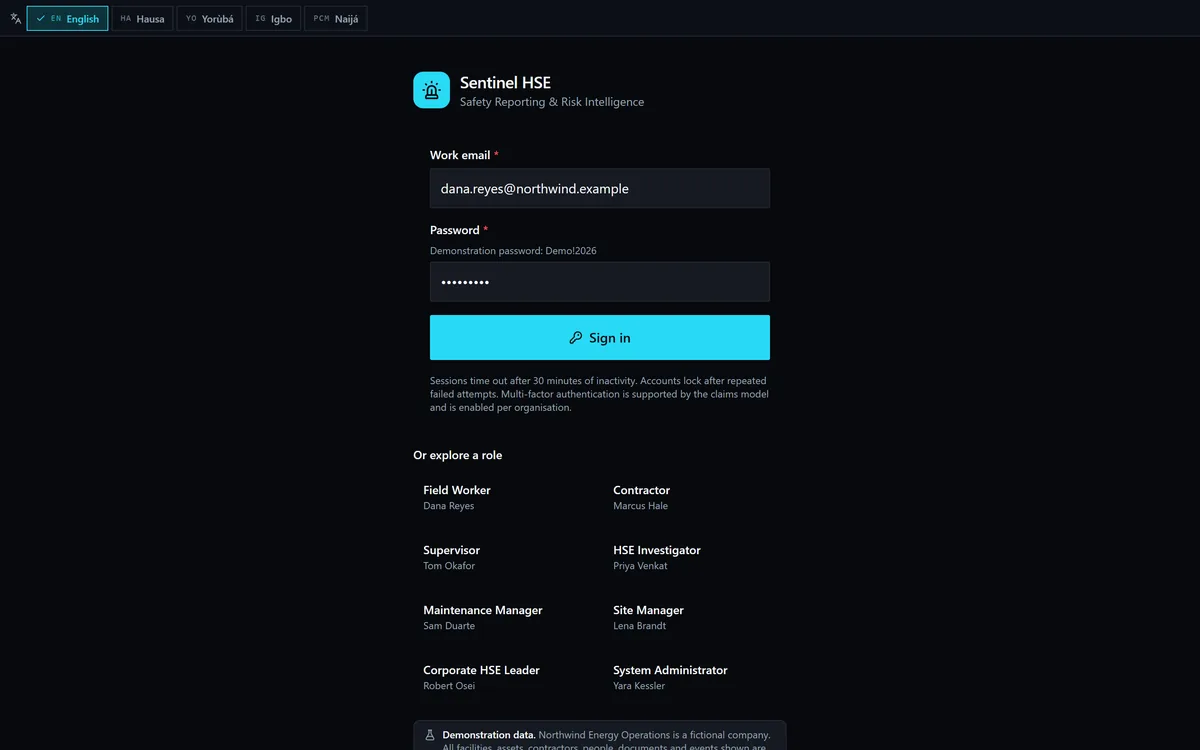The image size is (1200, 750).
Task: Explore the Site Manager role
Action: click(x=695, y=618)
